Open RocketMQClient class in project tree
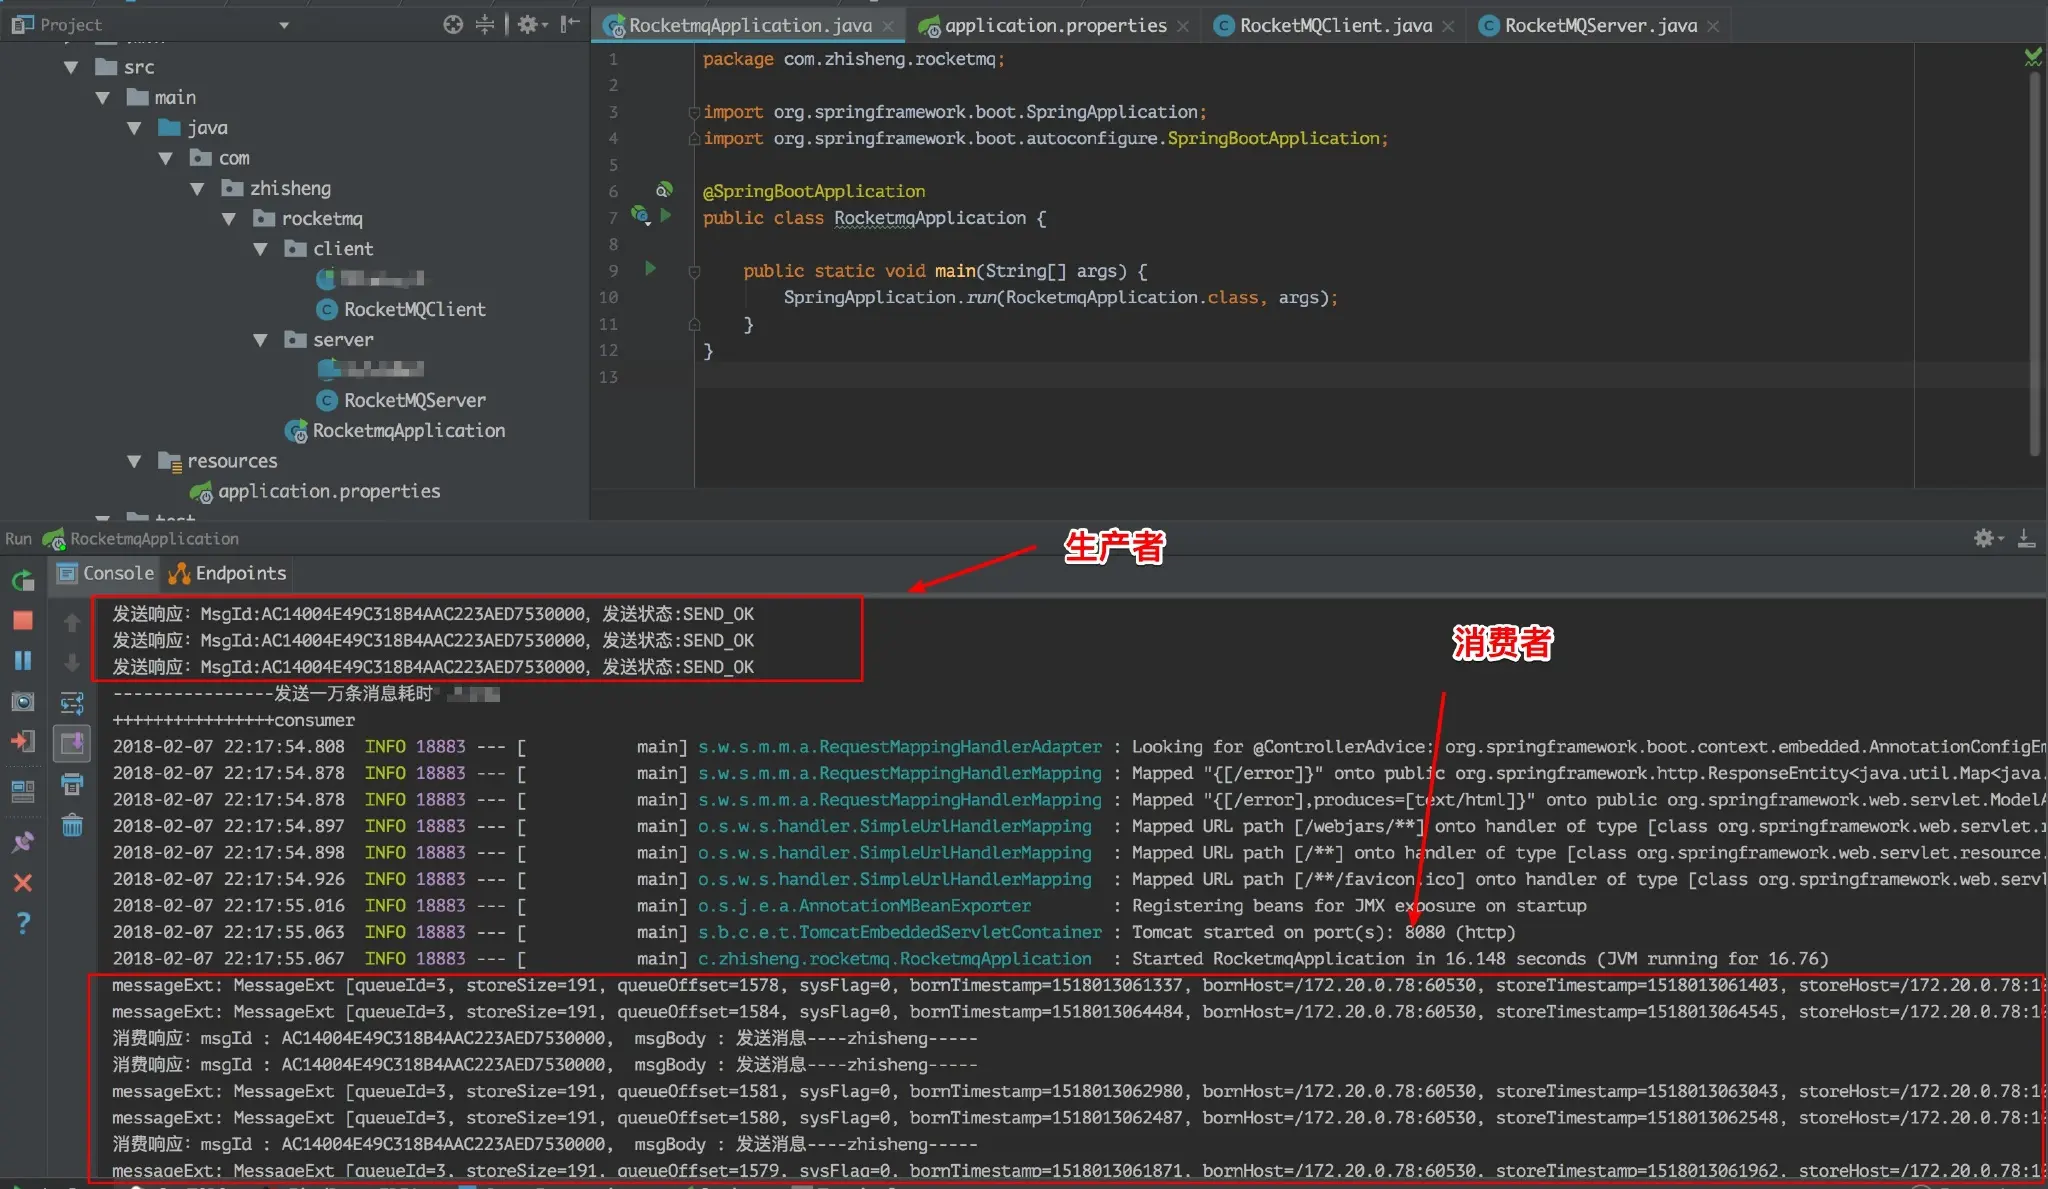This screenshot has width=2048, height=1189. pos(414,309)
